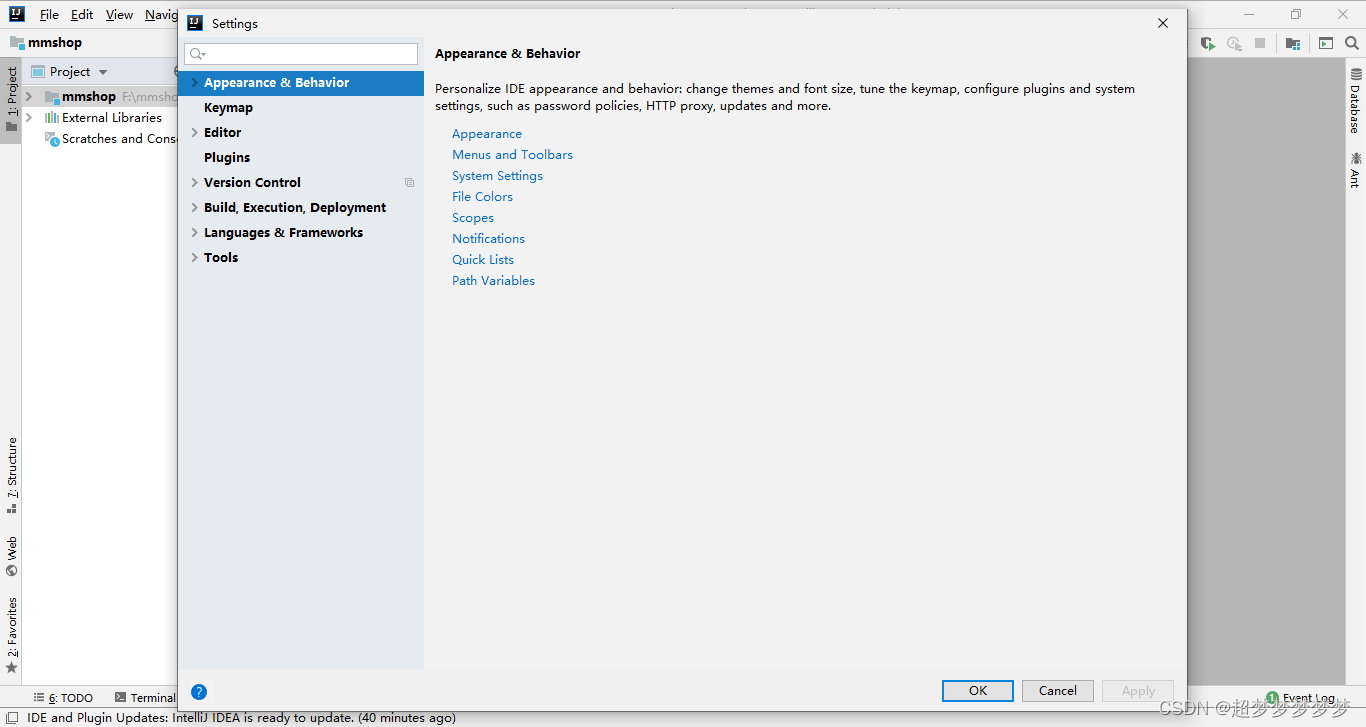Open the Ant tool window tab
This screenshot has width=1366, height=727.
[x=1356, y=170]
